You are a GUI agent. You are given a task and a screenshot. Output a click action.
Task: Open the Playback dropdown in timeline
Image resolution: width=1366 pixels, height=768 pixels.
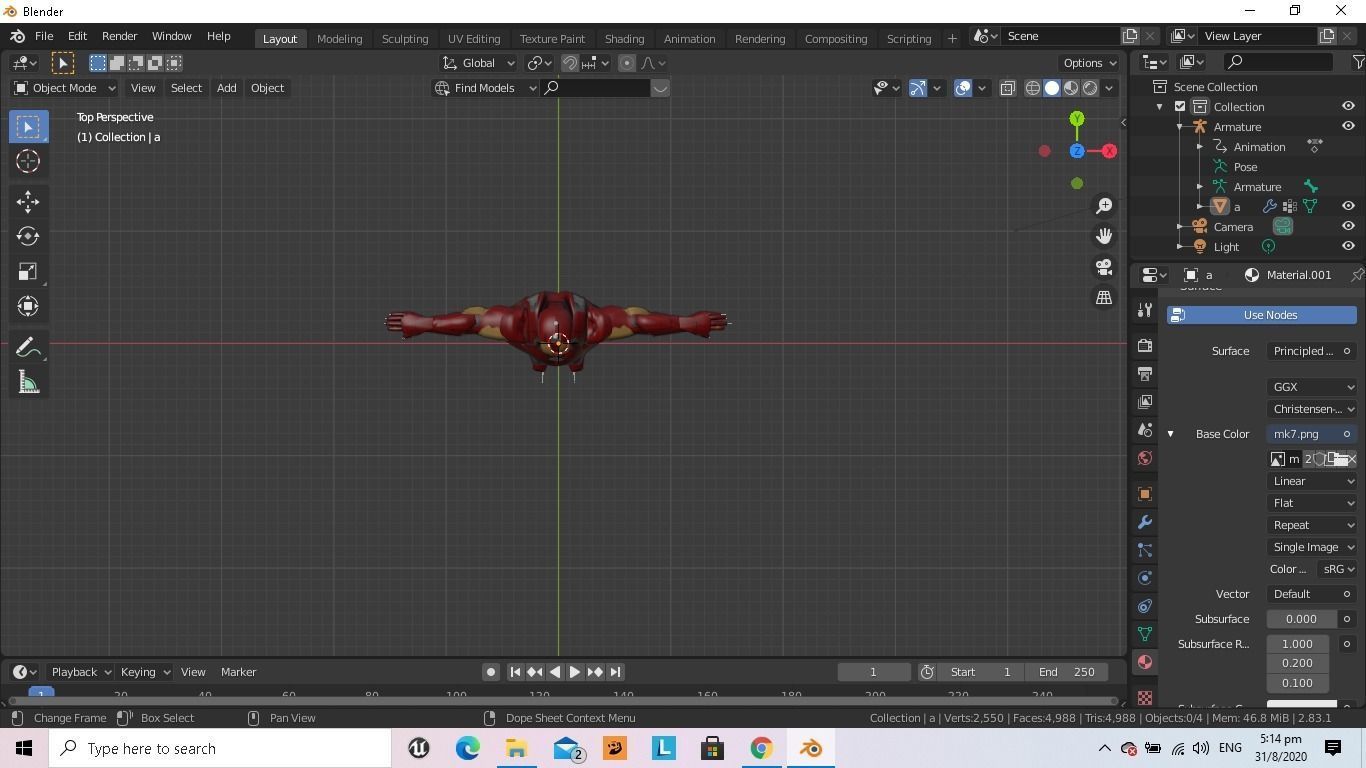tap(81, 672)
